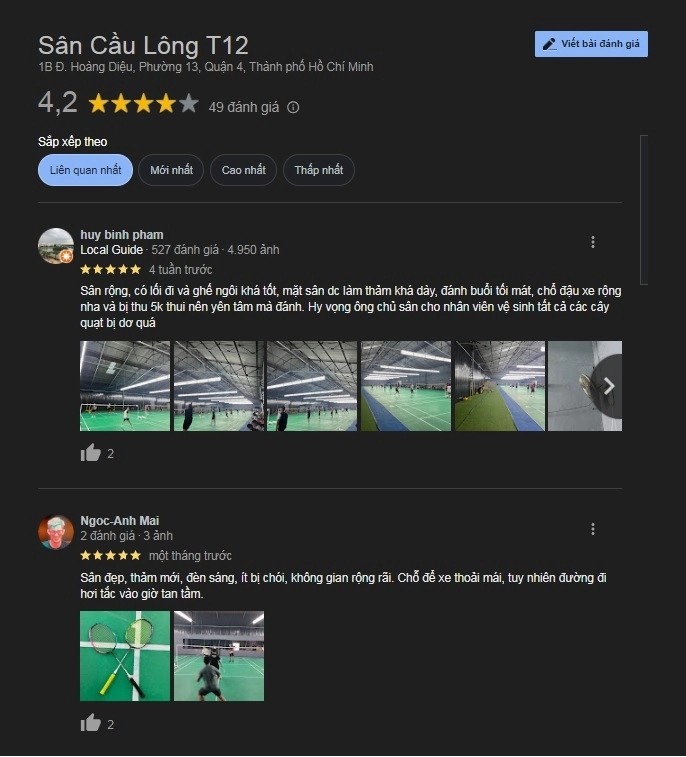
Task: Select the Liên quan nhất sort option
Action: tap(85, 170)
